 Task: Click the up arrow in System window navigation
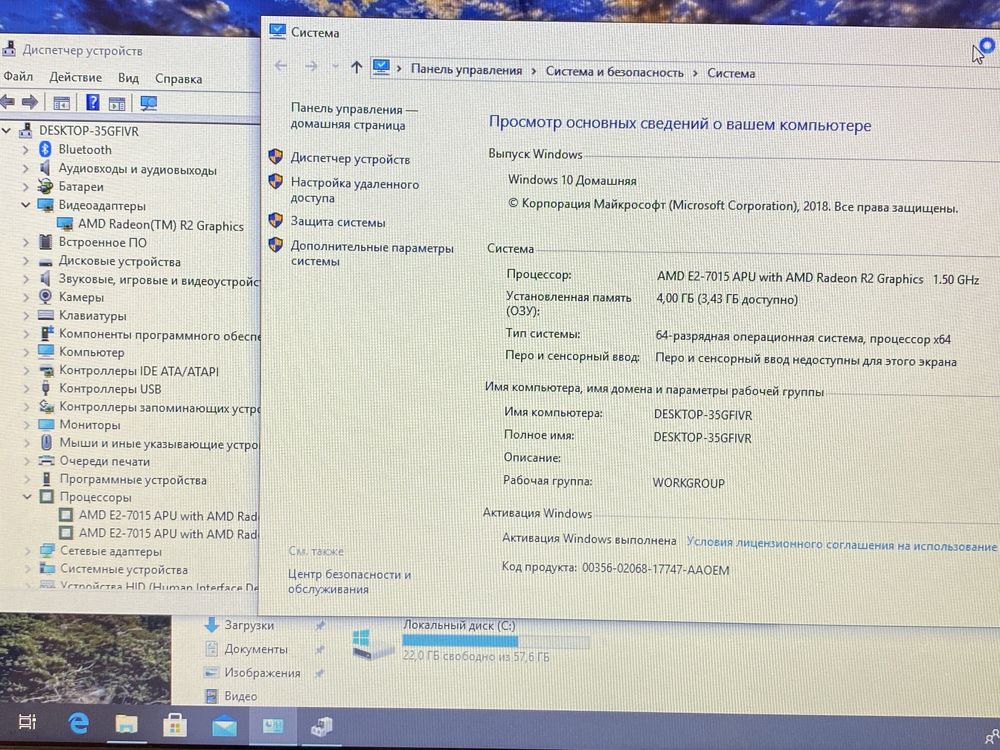point(357,66)
